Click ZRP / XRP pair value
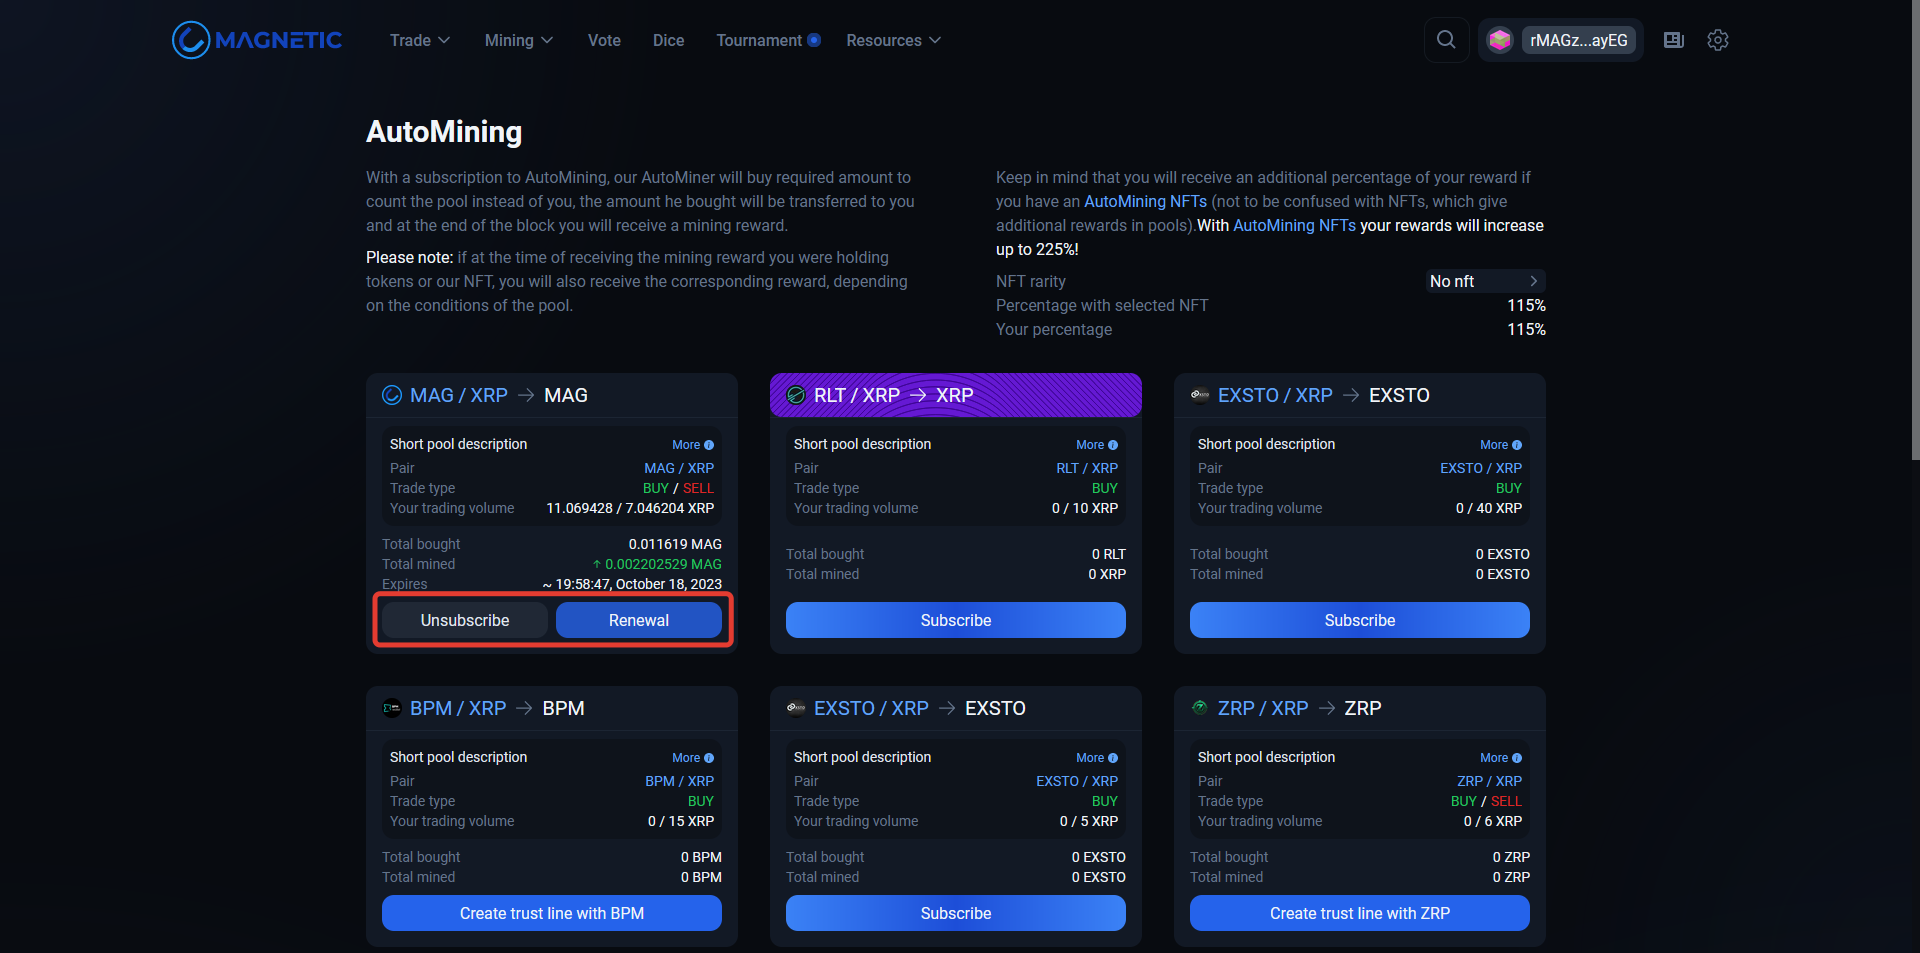 pyautogui.click(x=1489, y=781)
